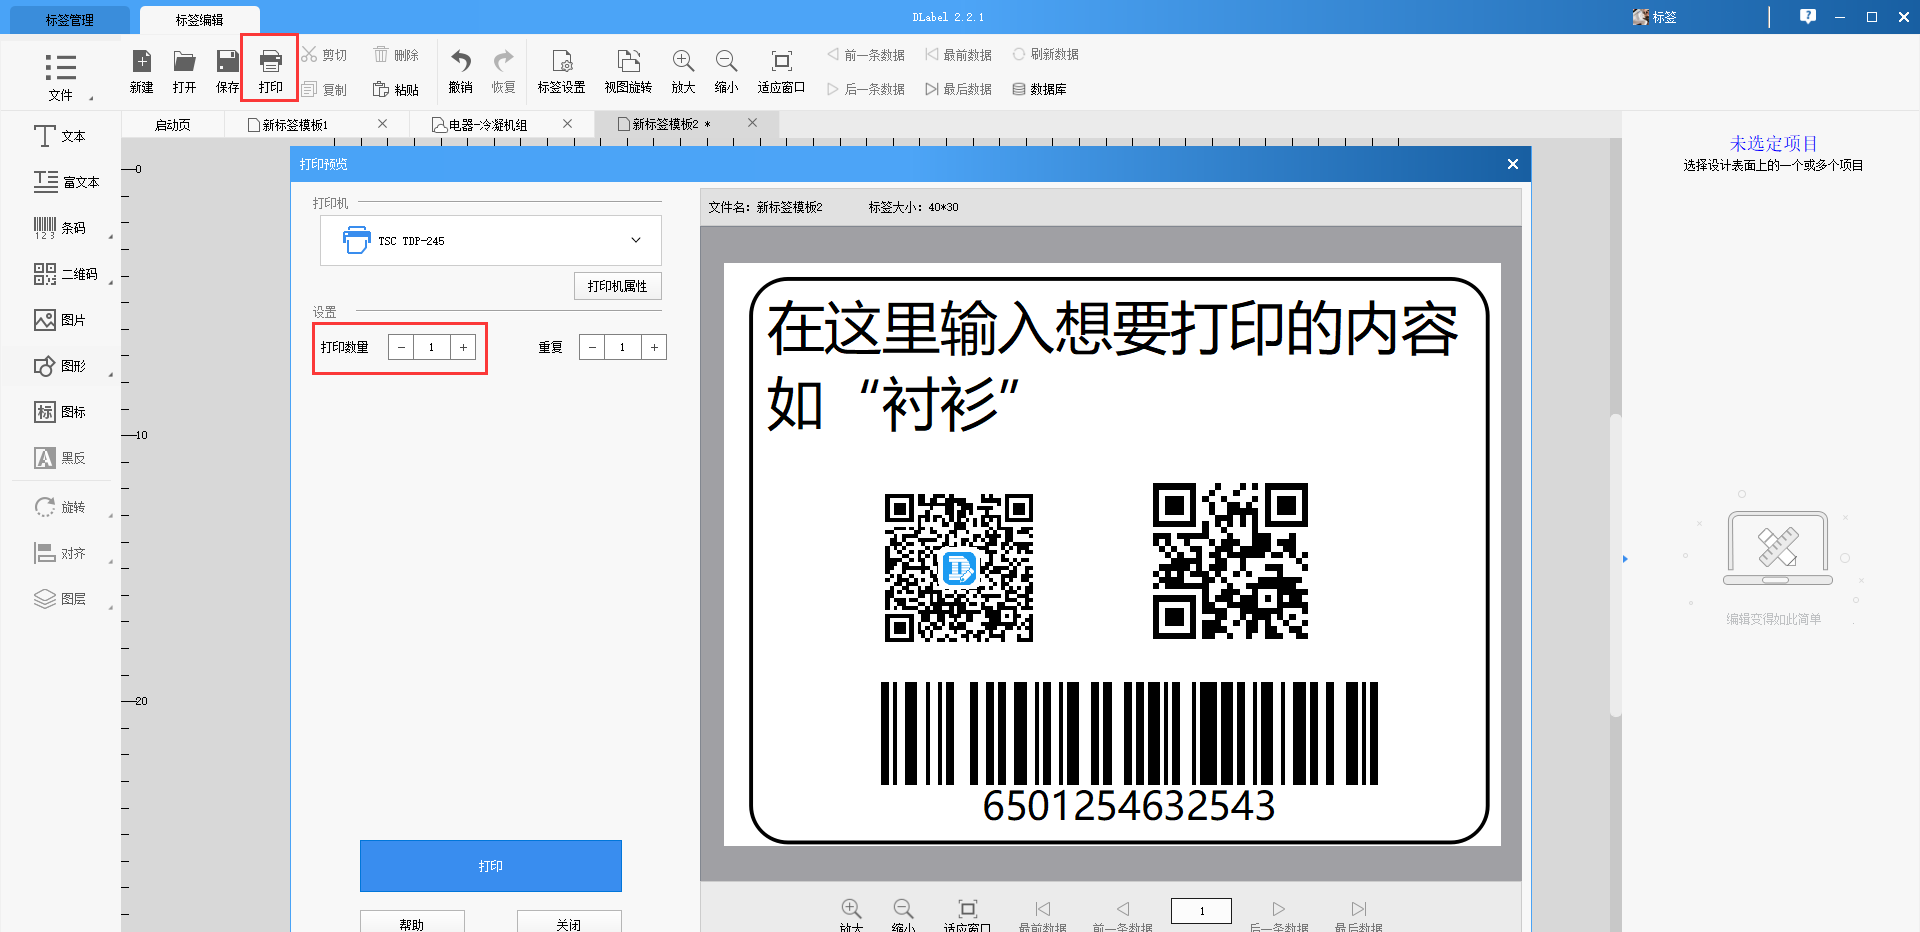Increase 打印数量 with plus button
The image size is (1920, 932).
click(x=463, y=347)
